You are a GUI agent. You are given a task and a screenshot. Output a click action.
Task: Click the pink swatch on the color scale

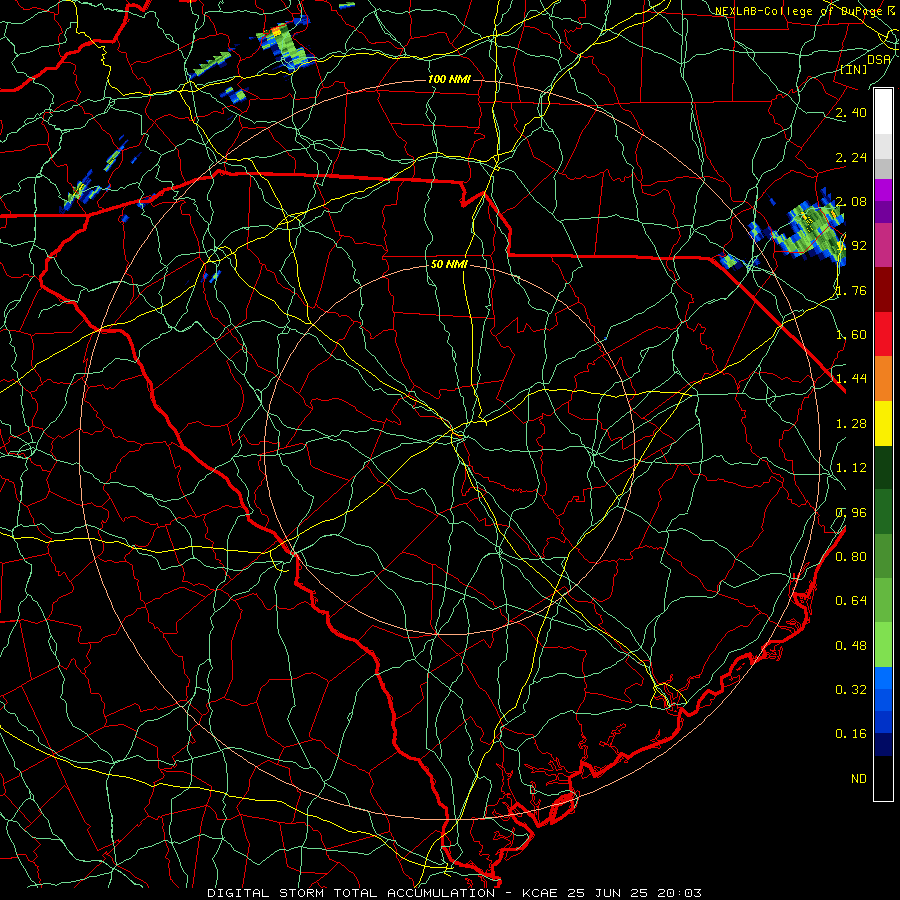point(883,245)
